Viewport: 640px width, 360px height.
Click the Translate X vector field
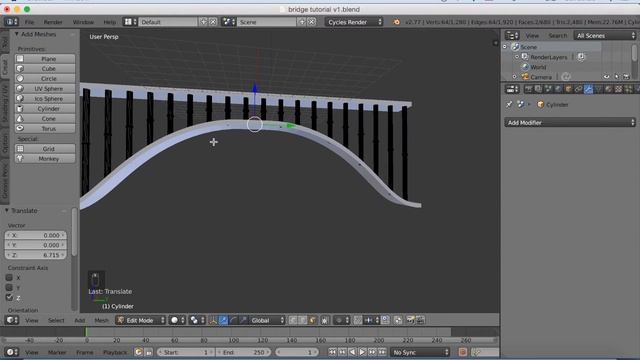[36, 235]
